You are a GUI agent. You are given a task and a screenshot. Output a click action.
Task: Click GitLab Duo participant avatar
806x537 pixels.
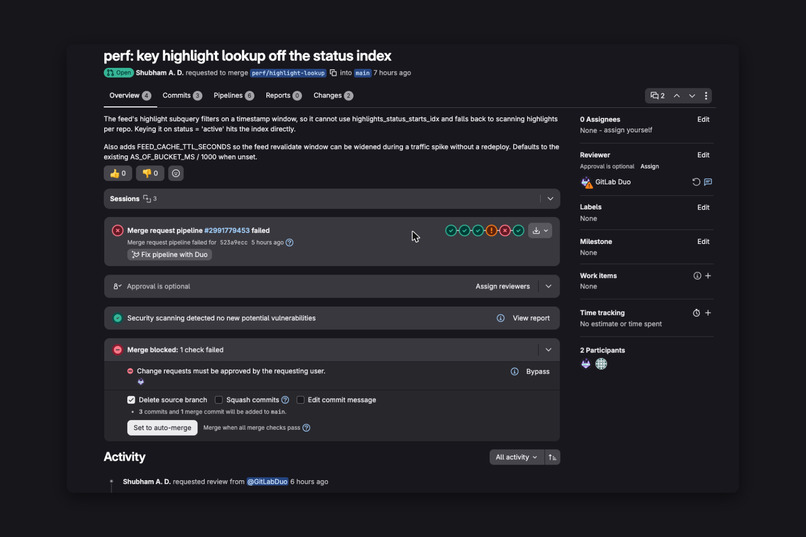(x=585, y=364)
